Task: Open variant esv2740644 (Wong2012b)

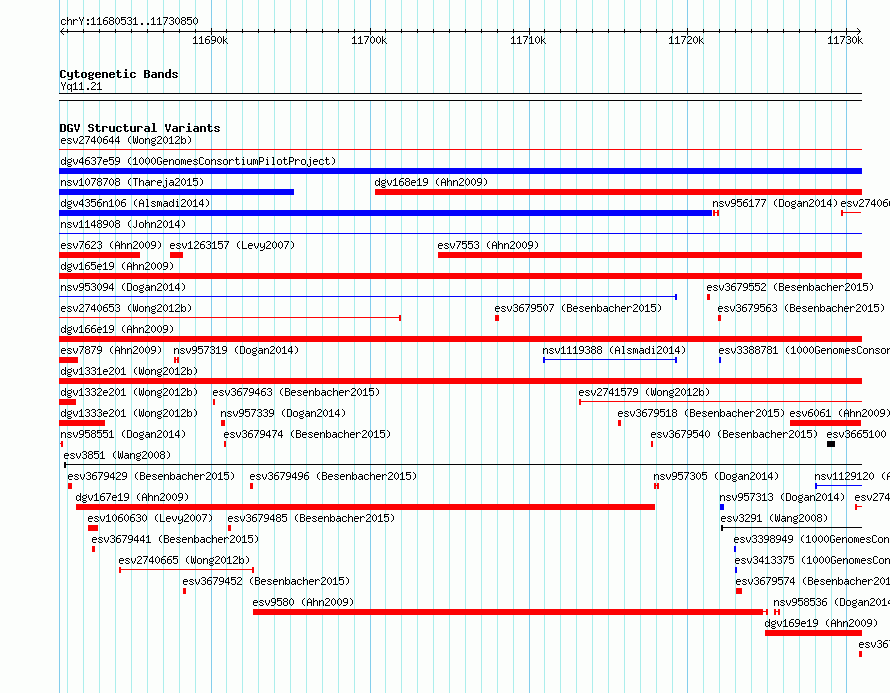Action: pyautogui.click(x=126, y=140)
